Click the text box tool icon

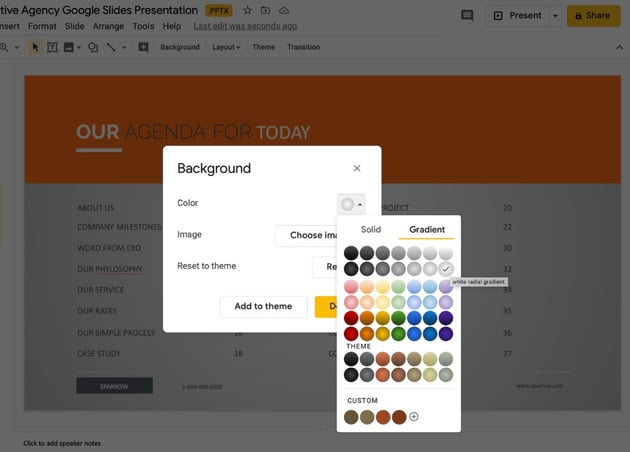coord(52,47)
